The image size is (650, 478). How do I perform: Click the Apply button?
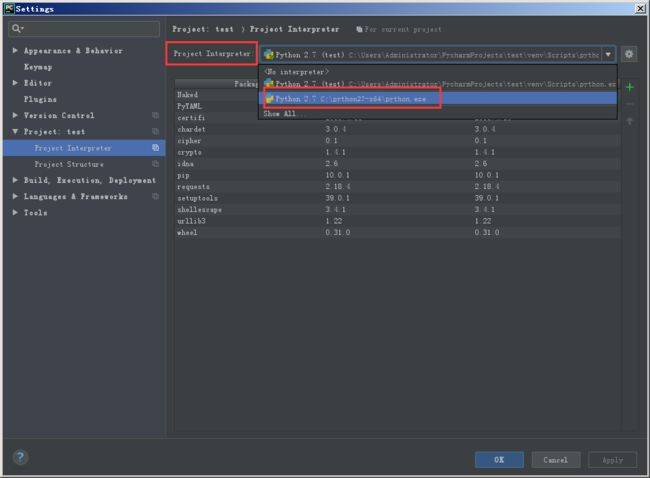point(612,460)
